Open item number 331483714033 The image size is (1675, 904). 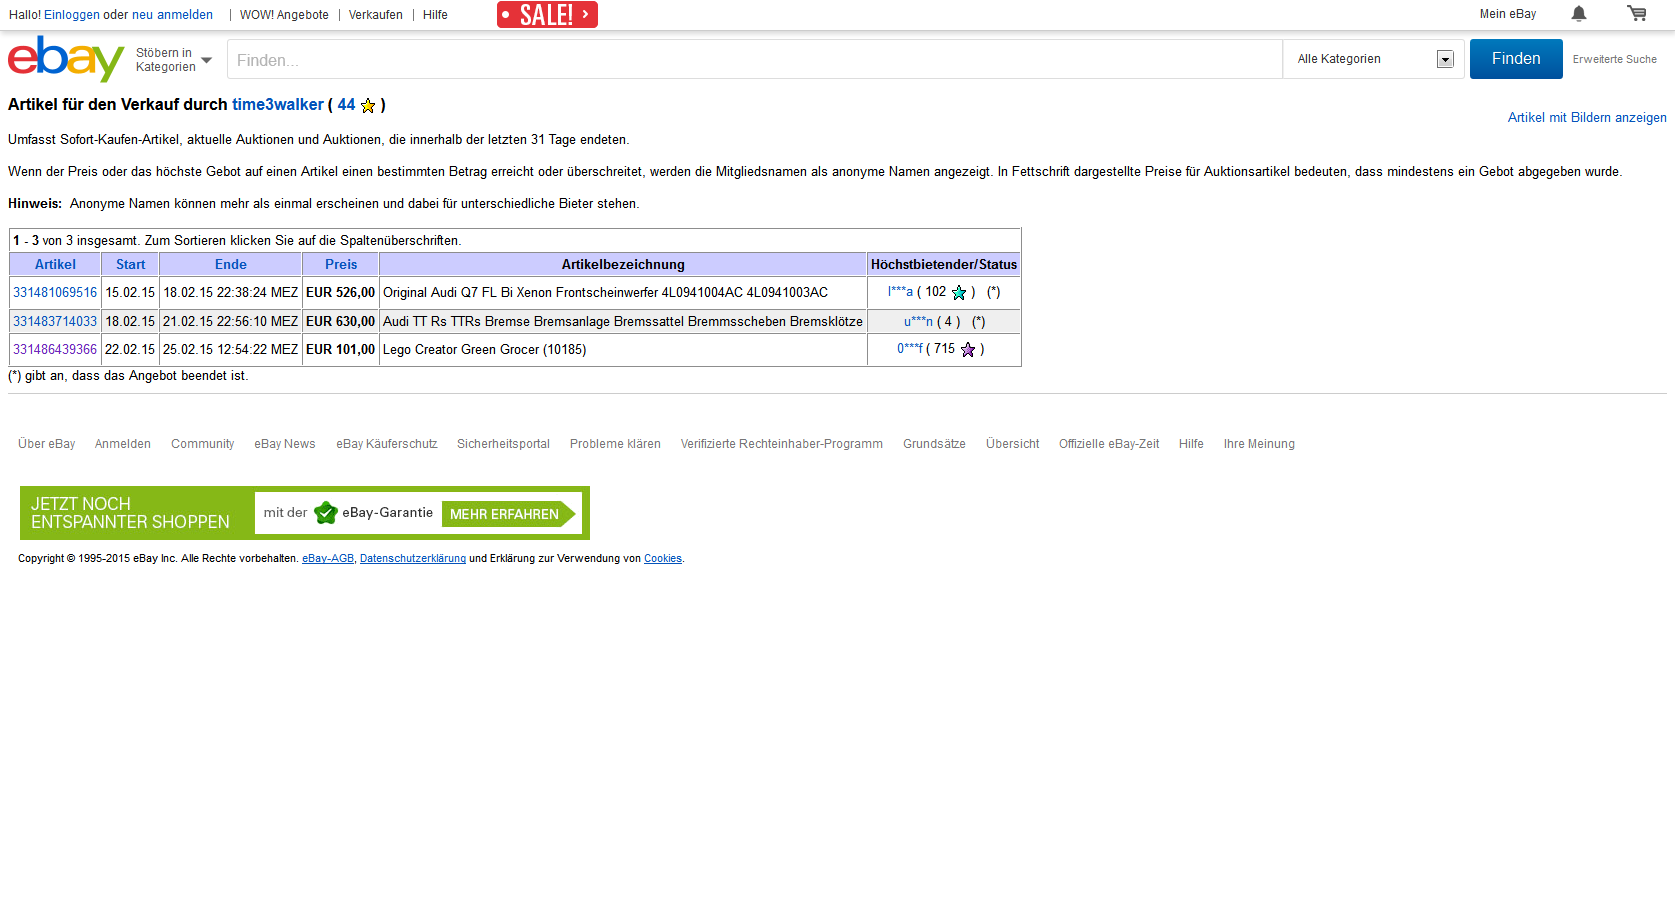(55, 321)
